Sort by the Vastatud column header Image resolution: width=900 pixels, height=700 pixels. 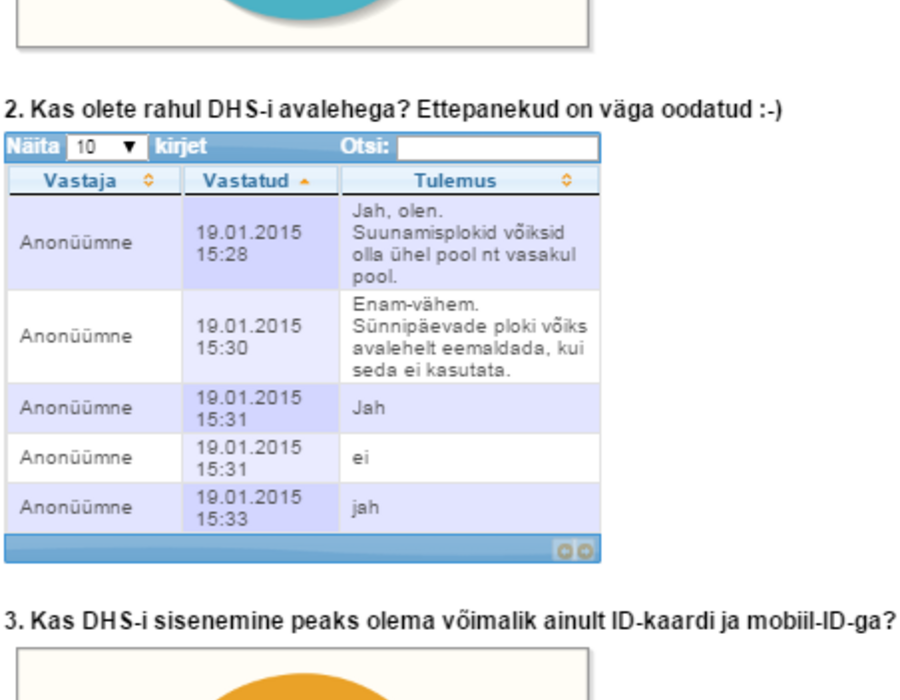tap(261, 181)
